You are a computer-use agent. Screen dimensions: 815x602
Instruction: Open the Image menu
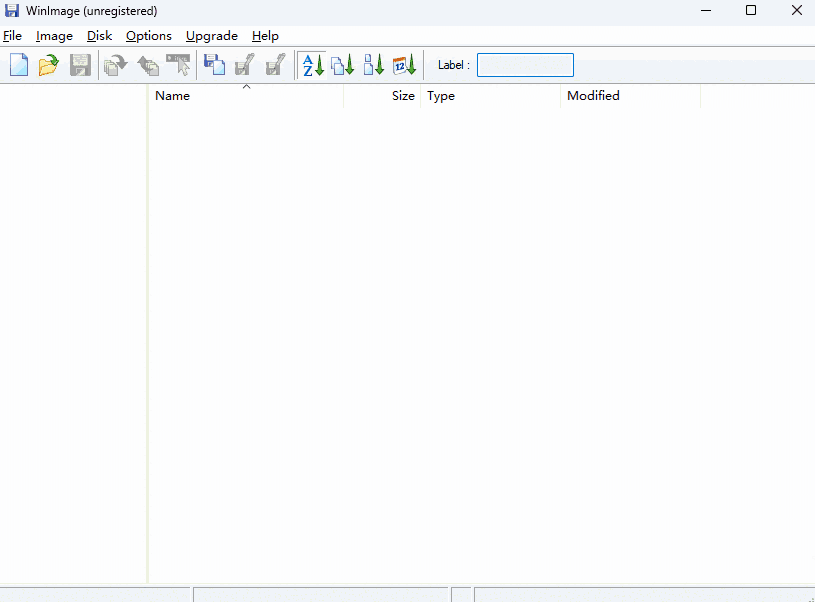pyautogui.click(x=54, y=36)
